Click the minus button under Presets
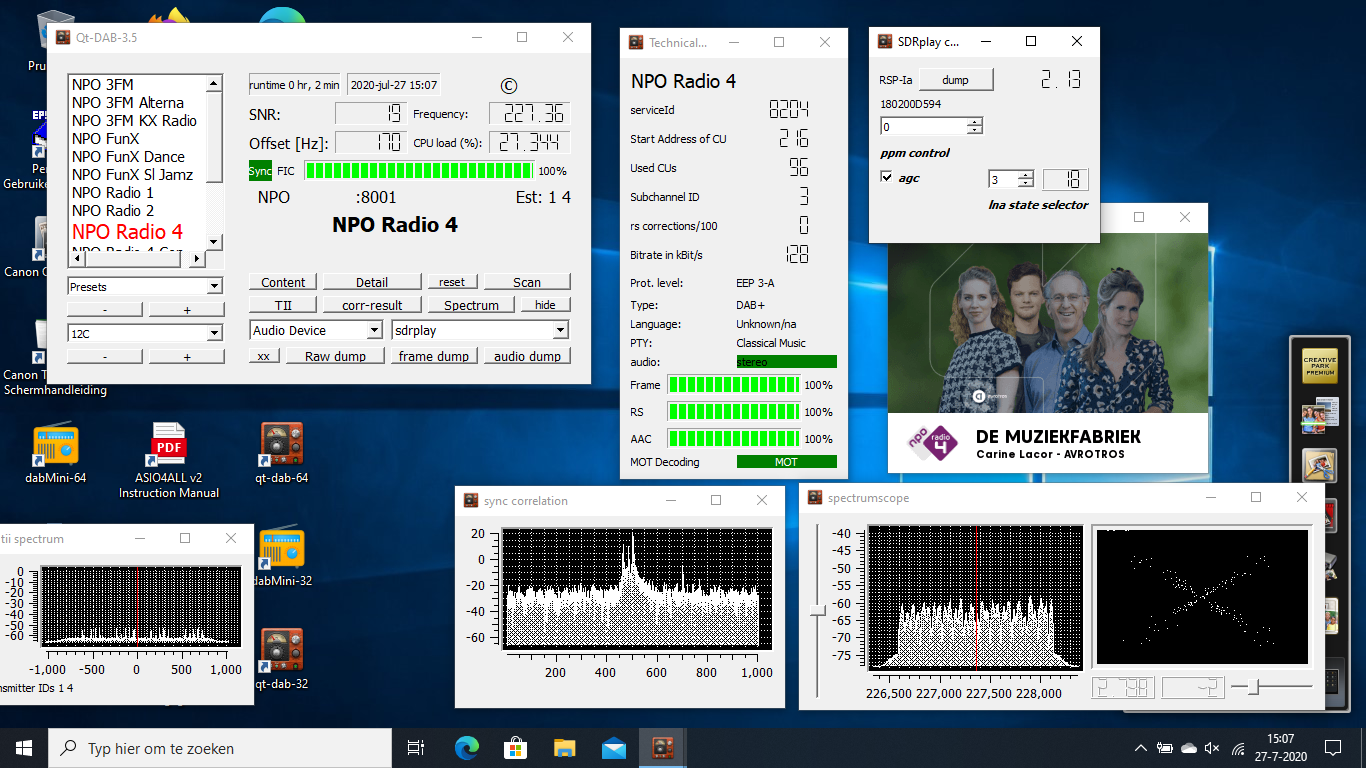The height and width of the screenshot is (768, 1366). click(x=106, y=310)
